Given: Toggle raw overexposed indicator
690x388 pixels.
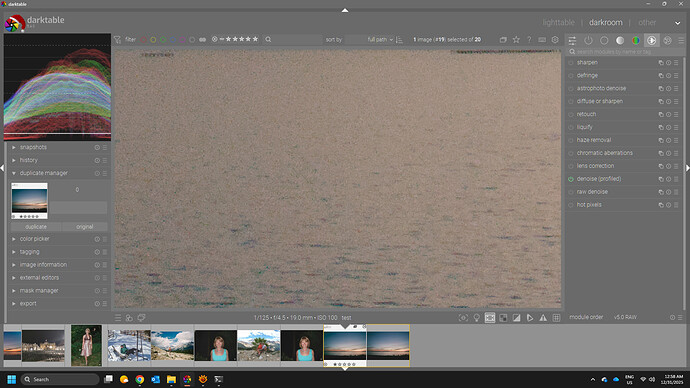Looking at the screenshot, I should [503, 318].
